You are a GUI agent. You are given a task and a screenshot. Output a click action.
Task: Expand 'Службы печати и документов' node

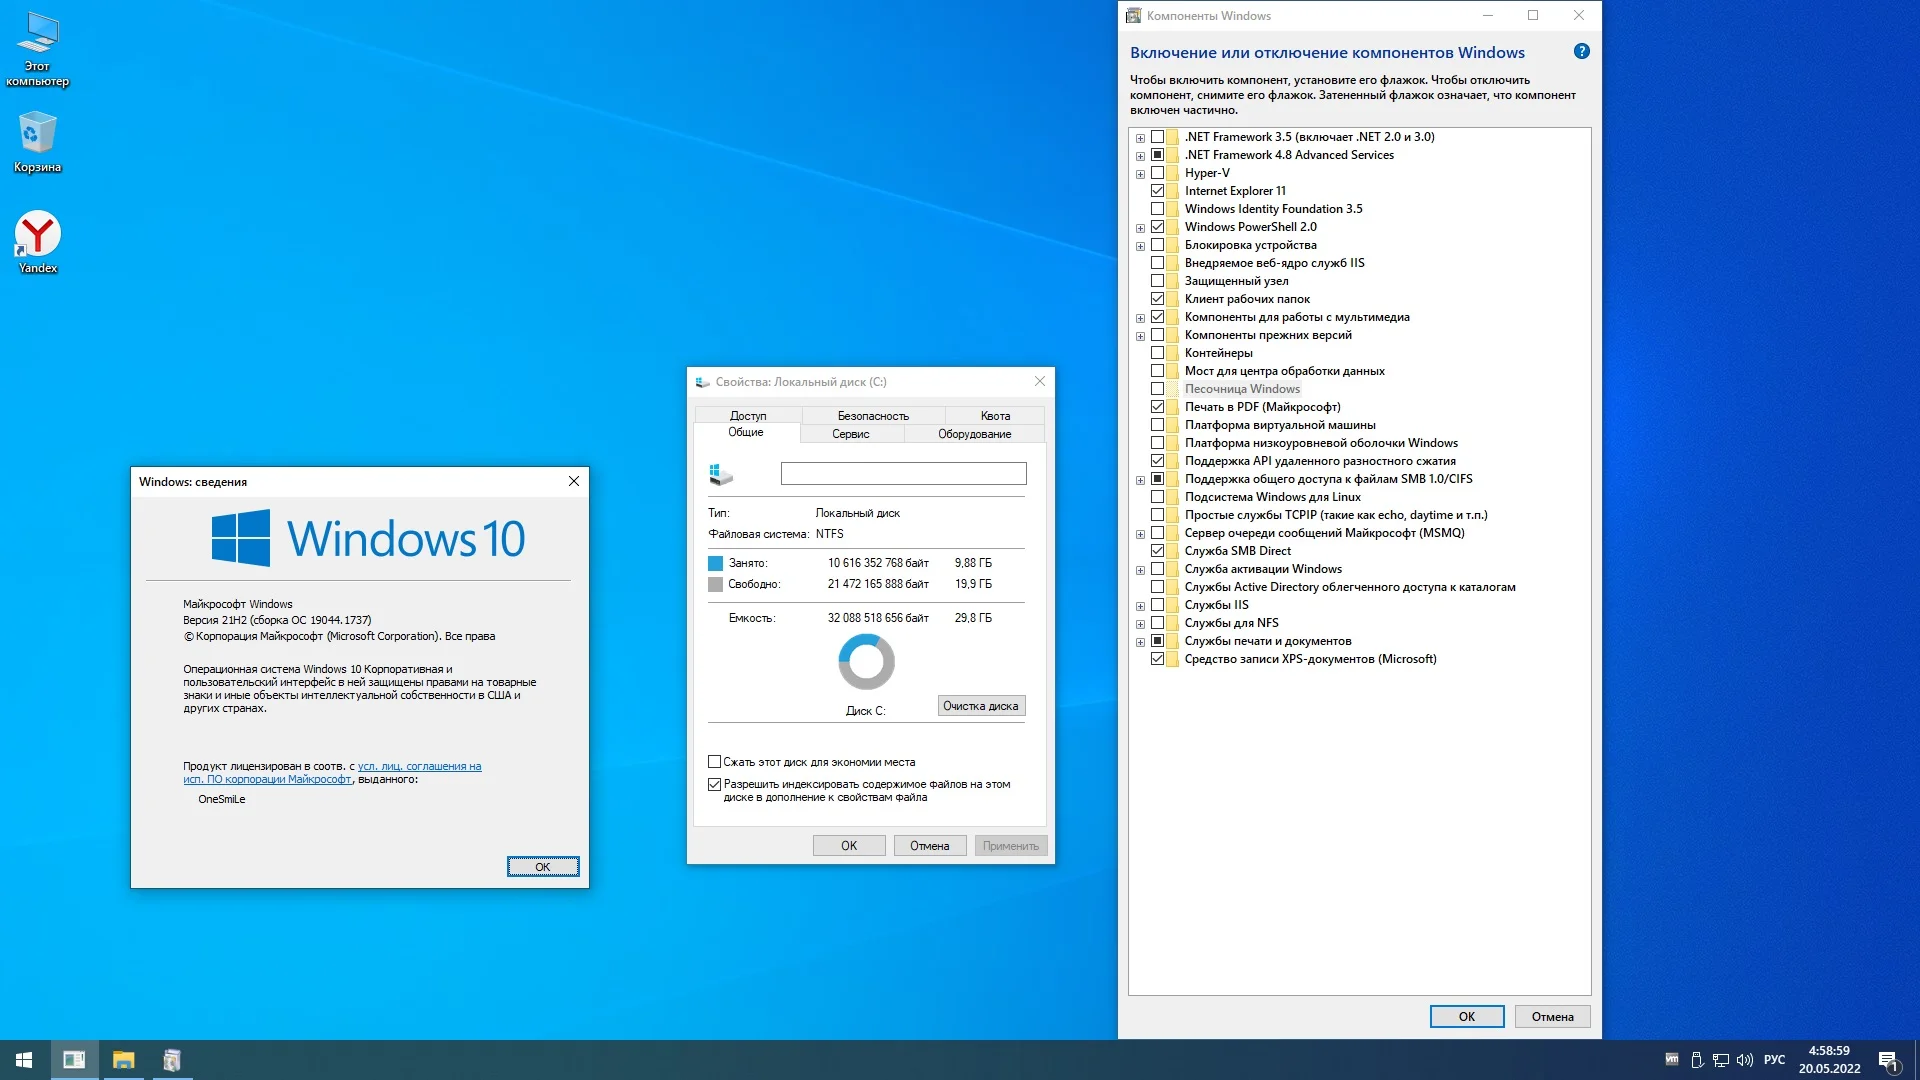[1140, 642]
